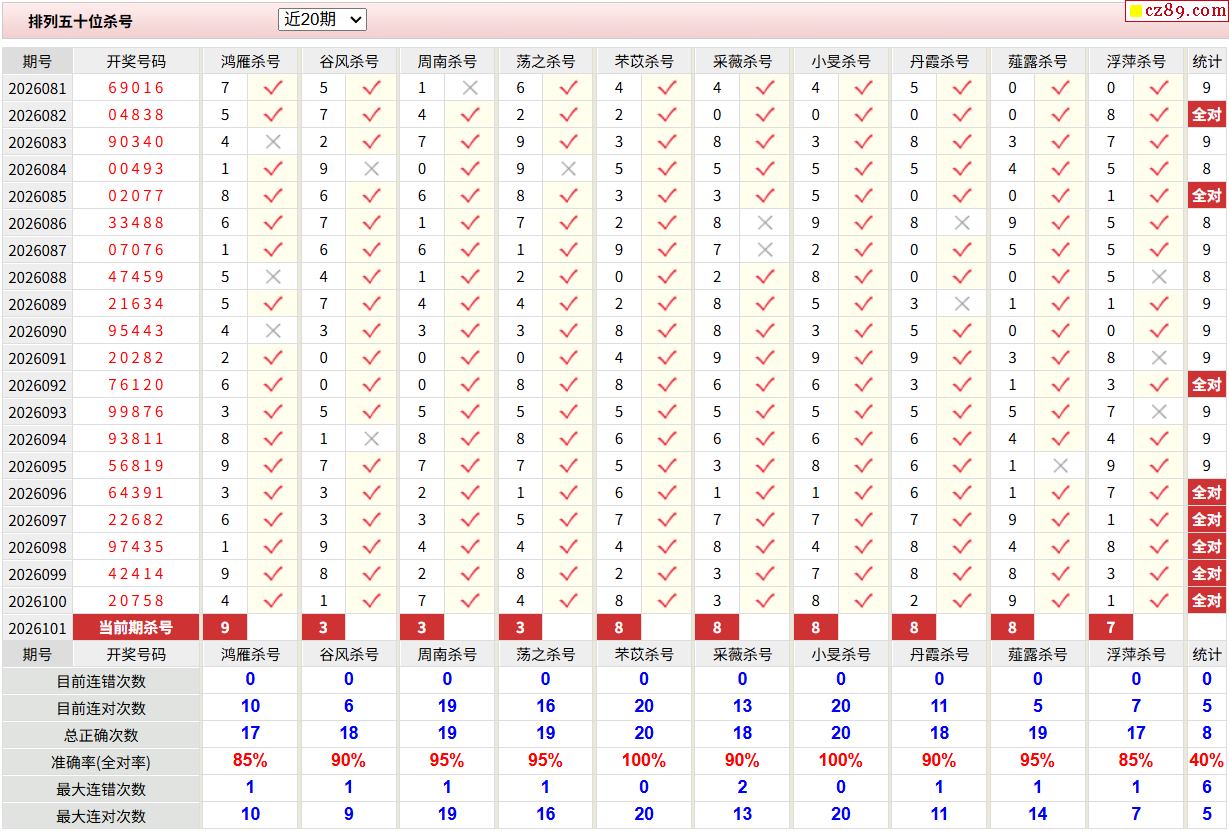Click winning number 69016 in row 2026081
Image resolution: width=1229 pixels, height=831 pixels.
pyautogui.click(x=136, y=88)
